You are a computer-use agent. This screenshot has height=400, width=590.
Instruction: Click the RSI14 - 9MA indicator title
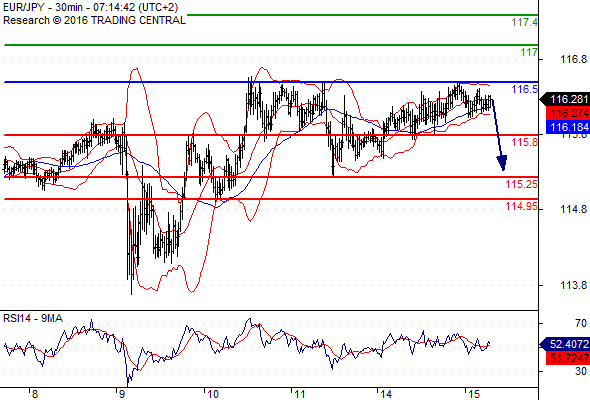pyautogui.click(x=33, y=318)
